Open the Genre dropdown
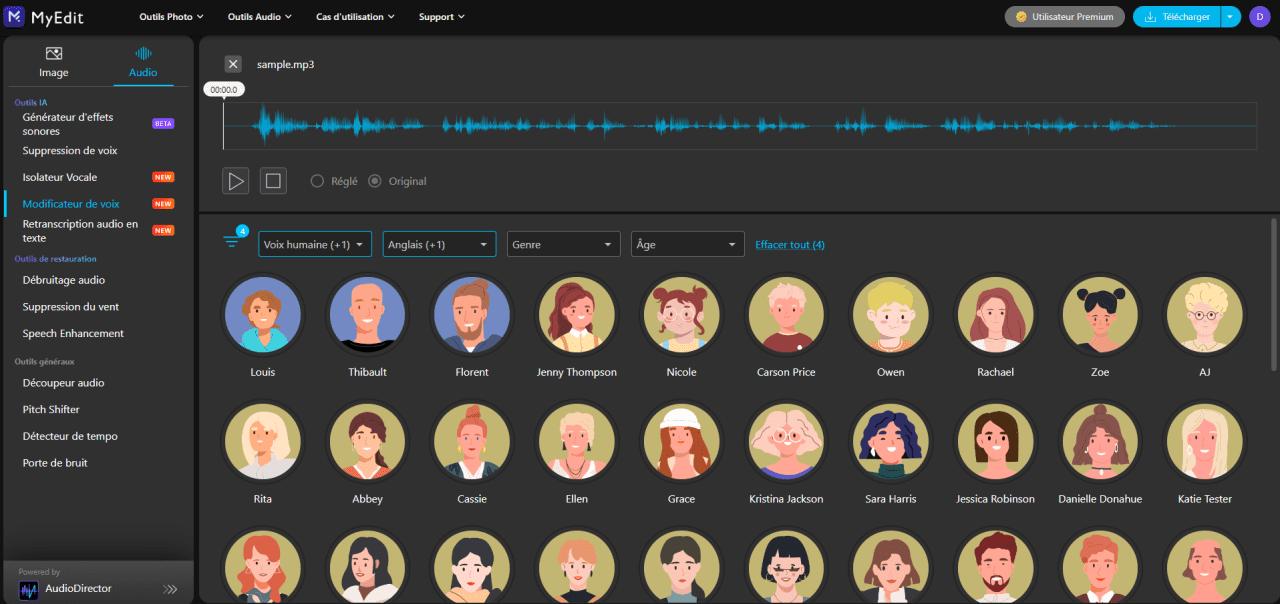 (x=564, y=244)
